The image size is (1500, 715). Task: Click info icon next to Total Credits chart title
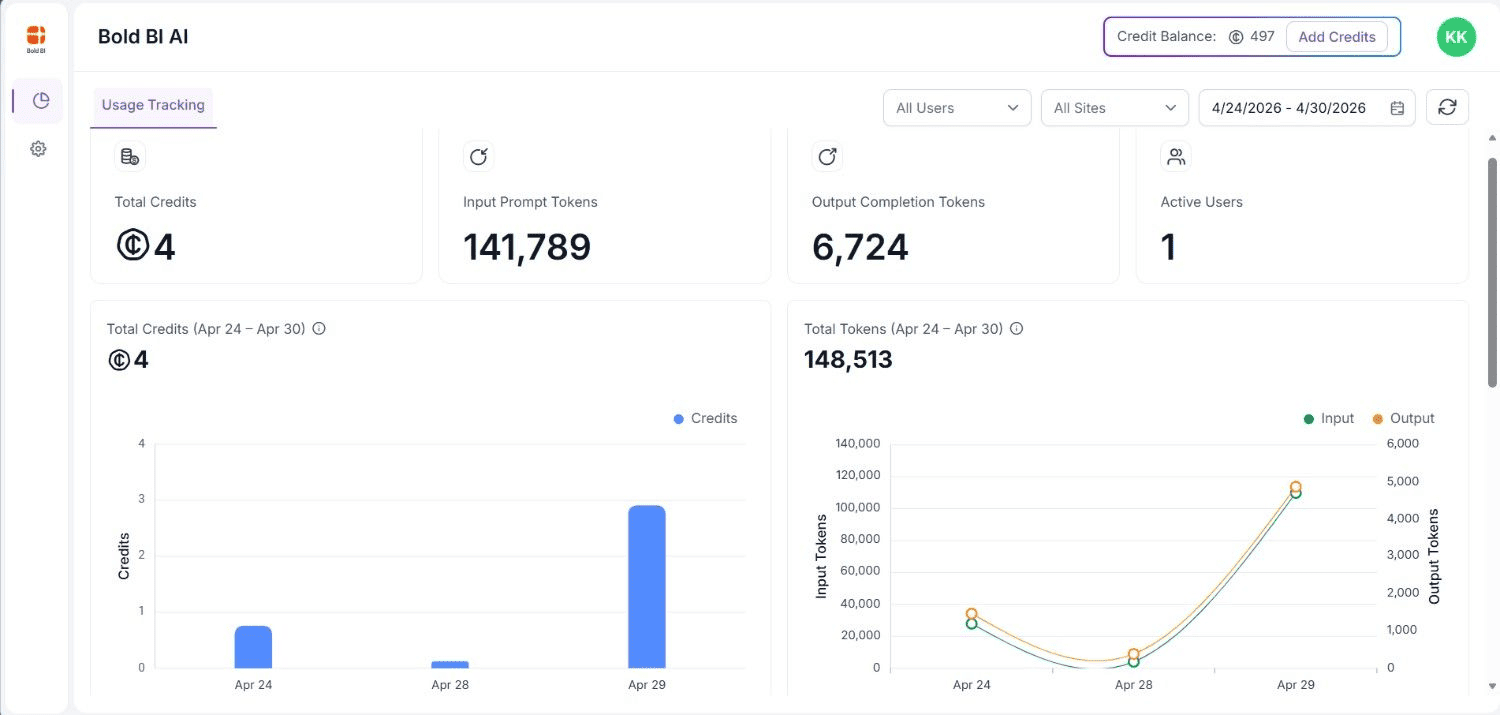319,328
